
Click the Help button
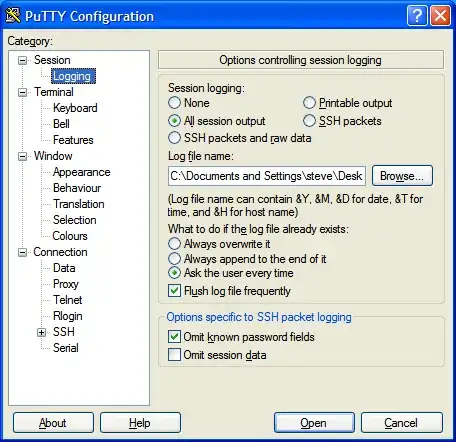coord(140,423)
